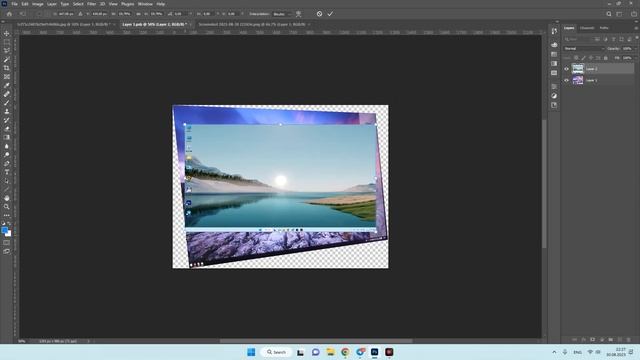
Task: Change the screen mode at toolbar bottom
Action: [7, 251]
